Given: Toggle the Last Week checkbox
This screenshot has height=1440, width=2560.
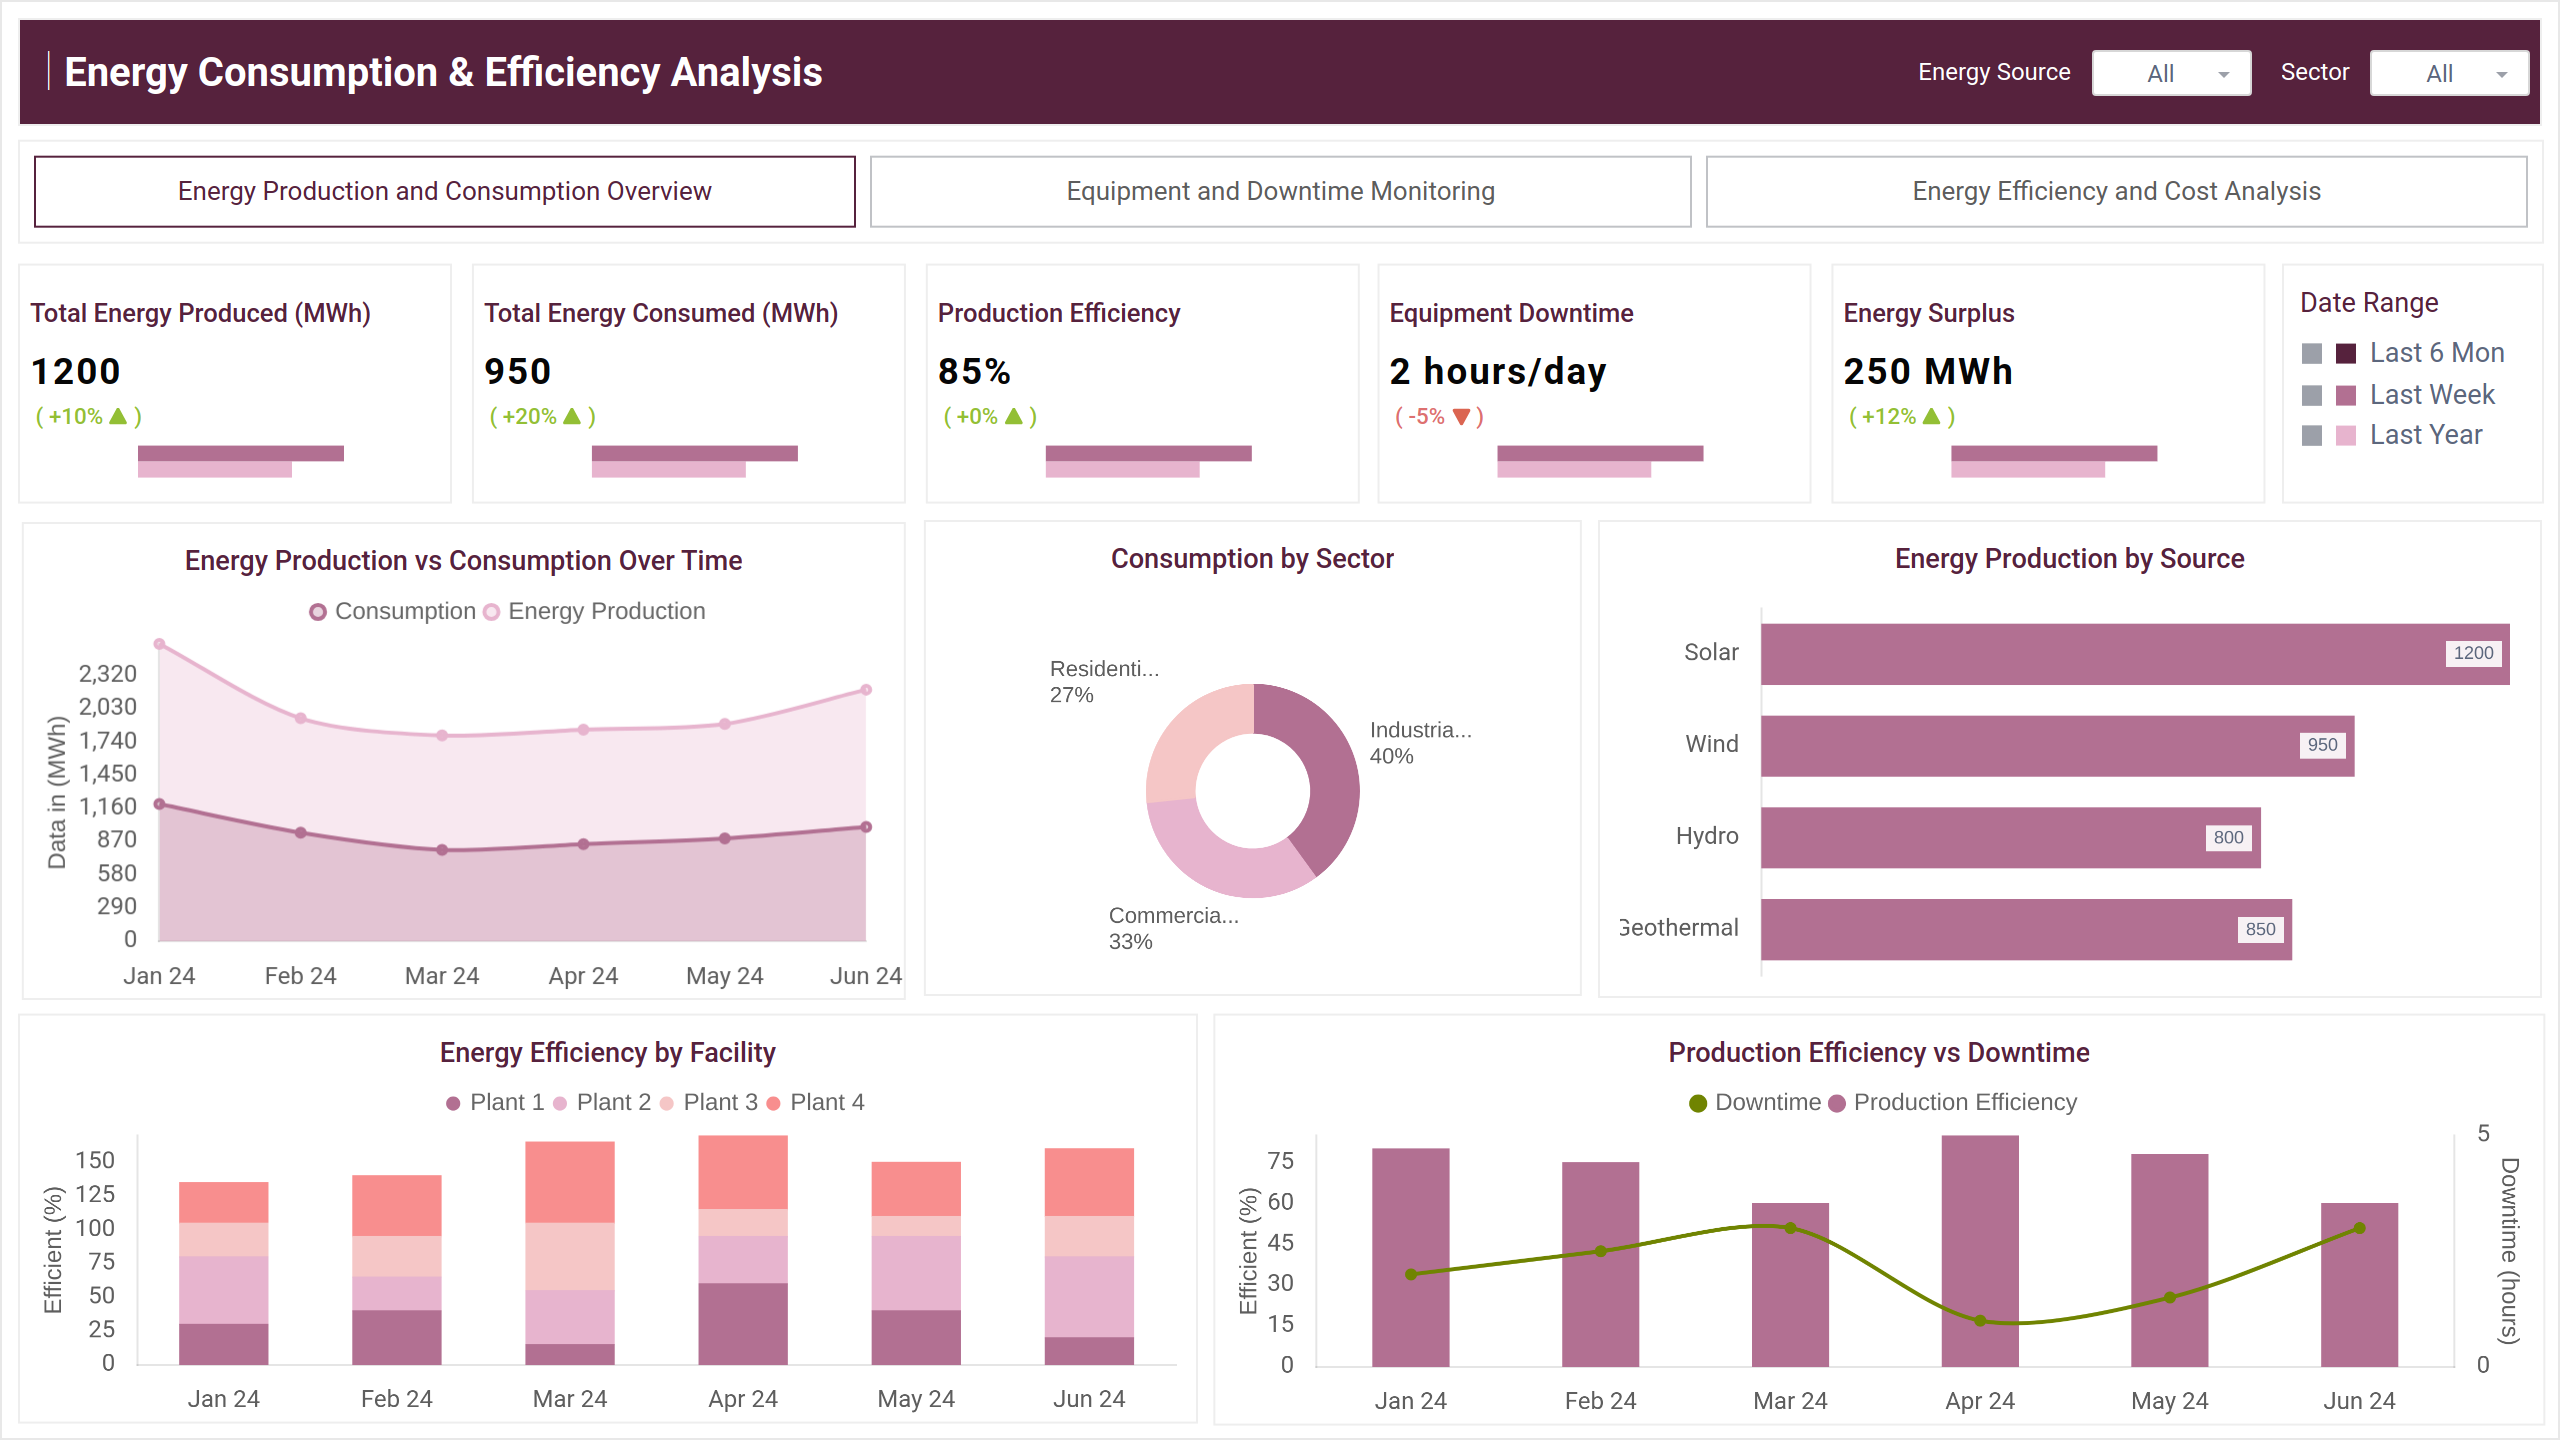Looking at the screenshot, I should click(2312, 395).
